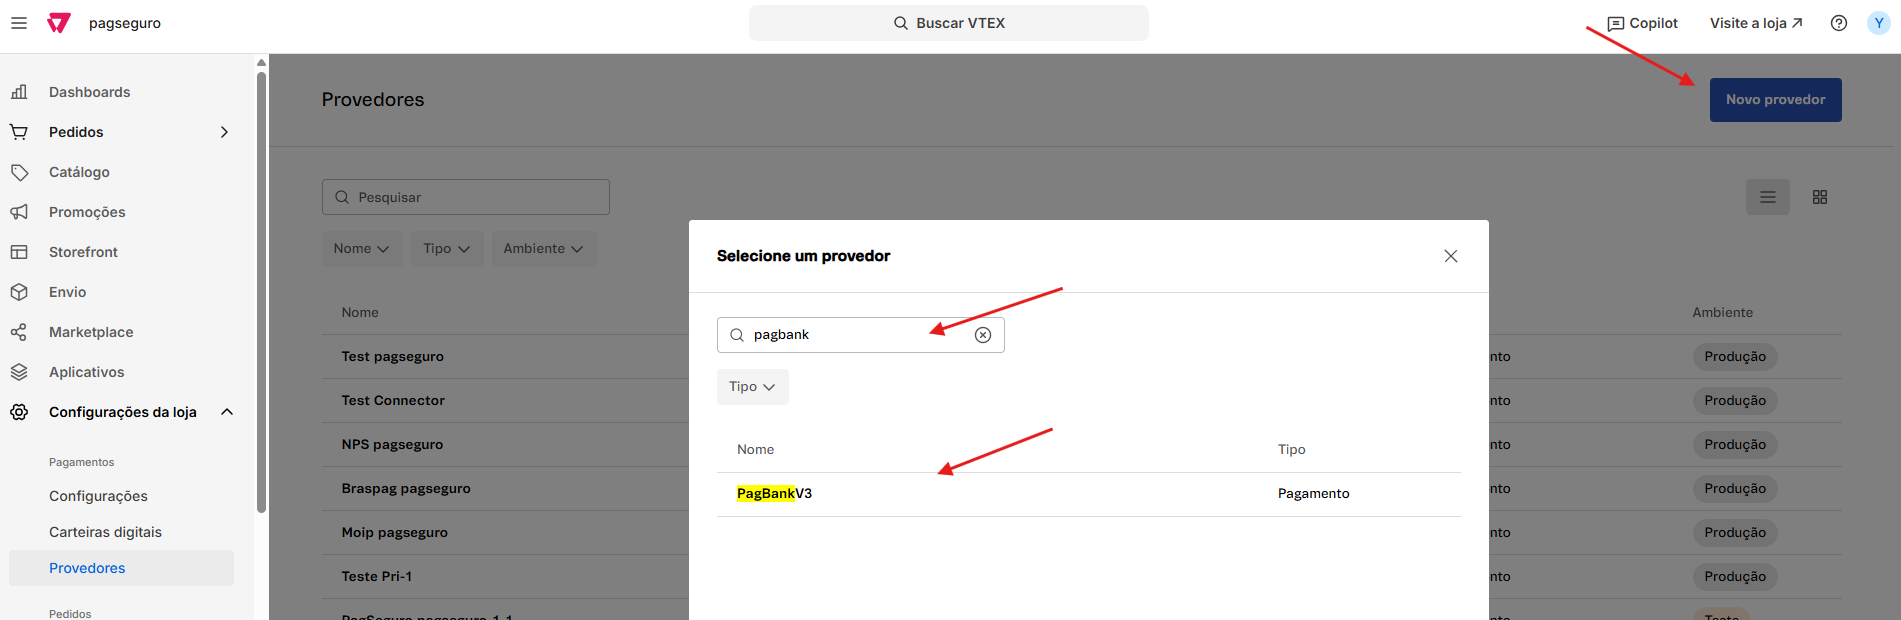Open Promoções in the sidebar
The image size is (1901, 620).
point(87,212)
